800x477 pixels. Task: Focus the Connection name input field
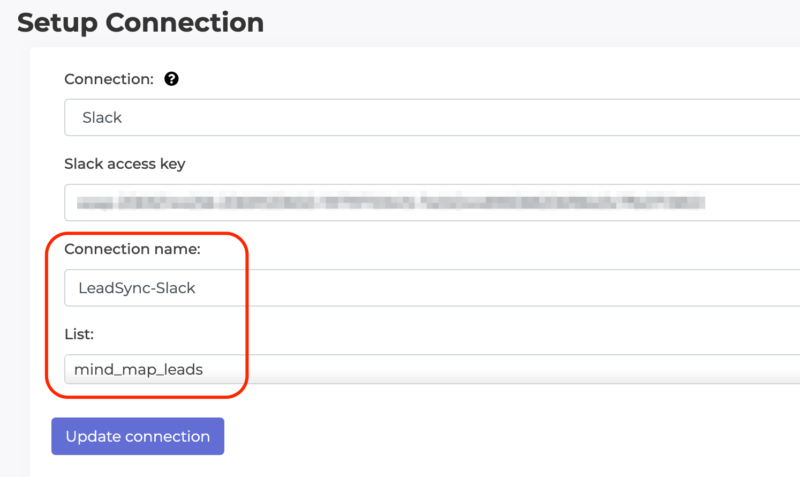pyautogui.click(x=430, y=288)
